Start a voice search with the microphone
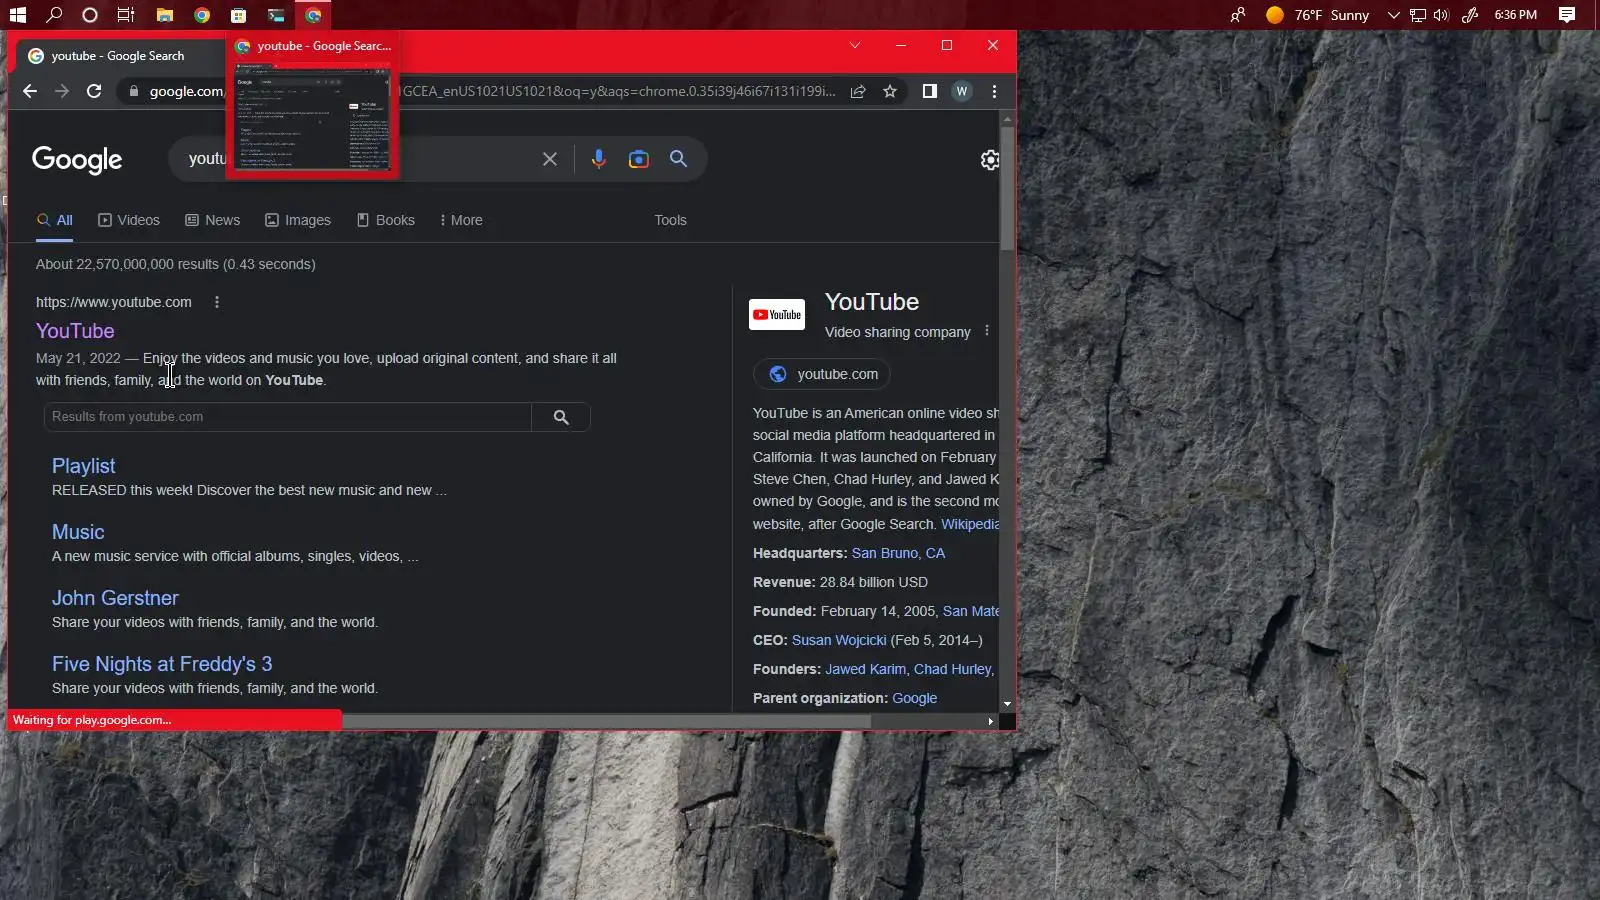This screenshot has width=1600, height=900. click(599, 159)
